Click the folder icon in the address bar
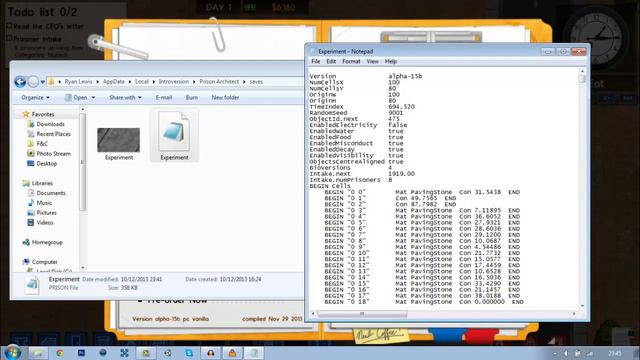Viewport: 640px width, 360px height. point(51,82)
